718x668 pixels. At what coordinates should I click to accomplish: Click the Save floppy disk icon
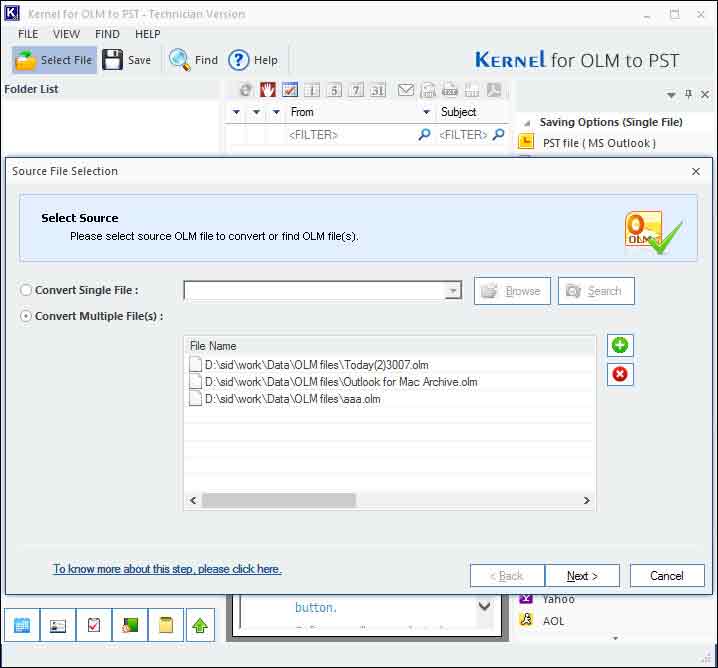click(x=112, y=60)
